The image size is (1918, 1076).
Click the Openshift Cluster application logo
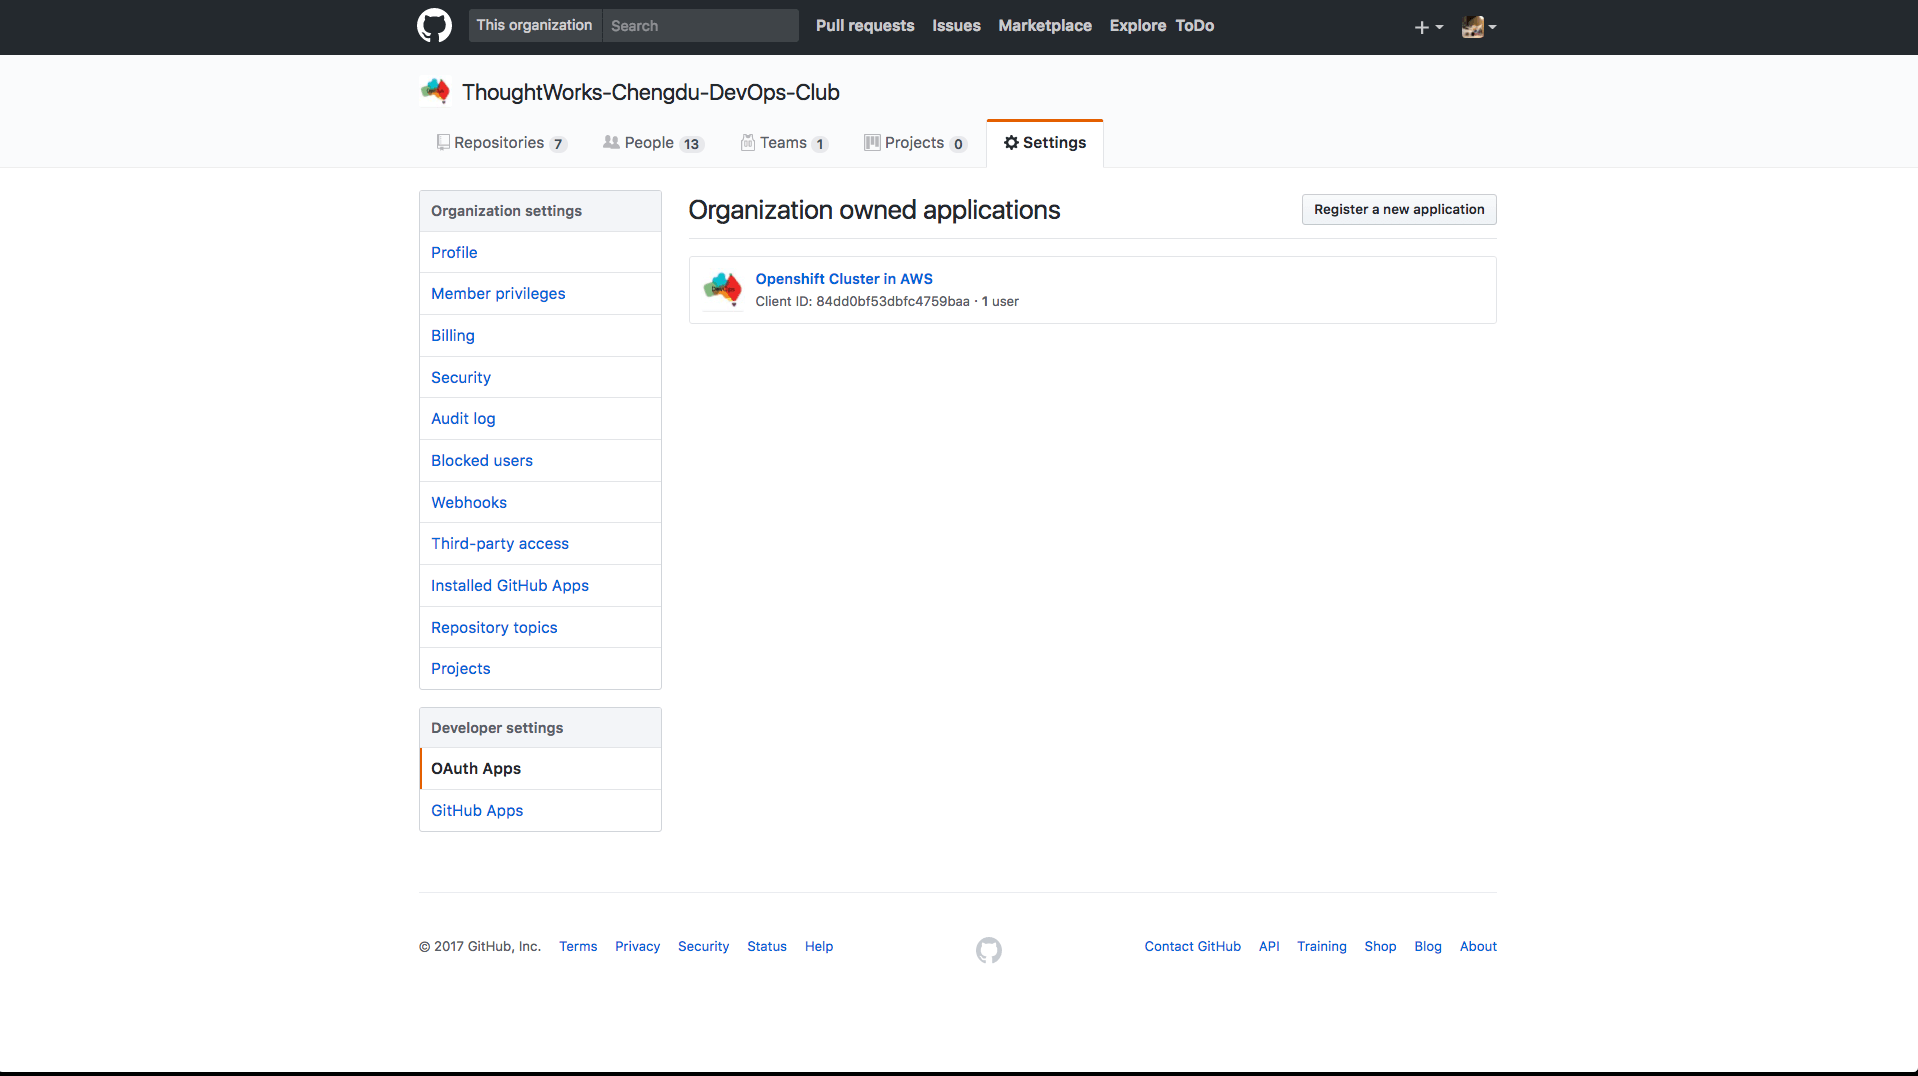point(722,290)
